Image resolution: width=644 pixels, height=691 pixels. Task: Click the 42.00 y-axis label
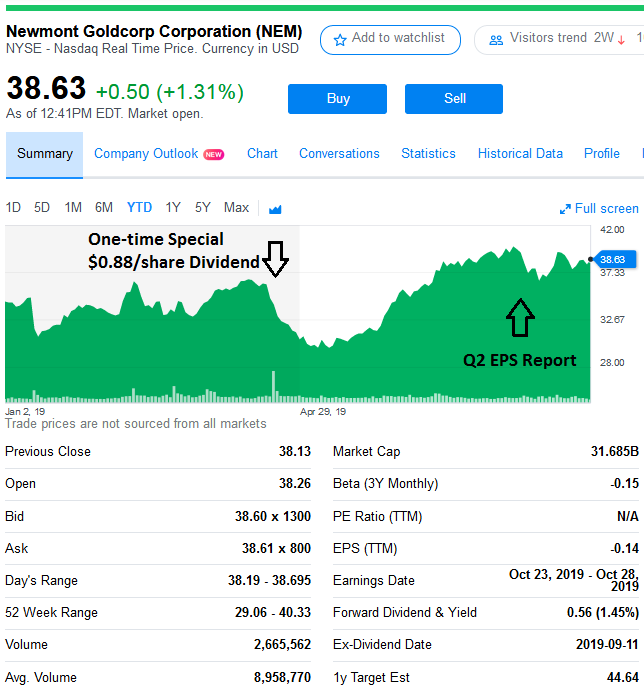612,230
